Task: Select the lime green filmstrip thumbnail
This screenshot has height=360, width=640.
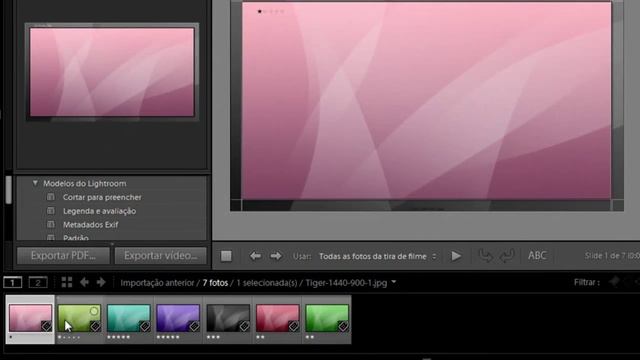Action: (x=79, y=318)
